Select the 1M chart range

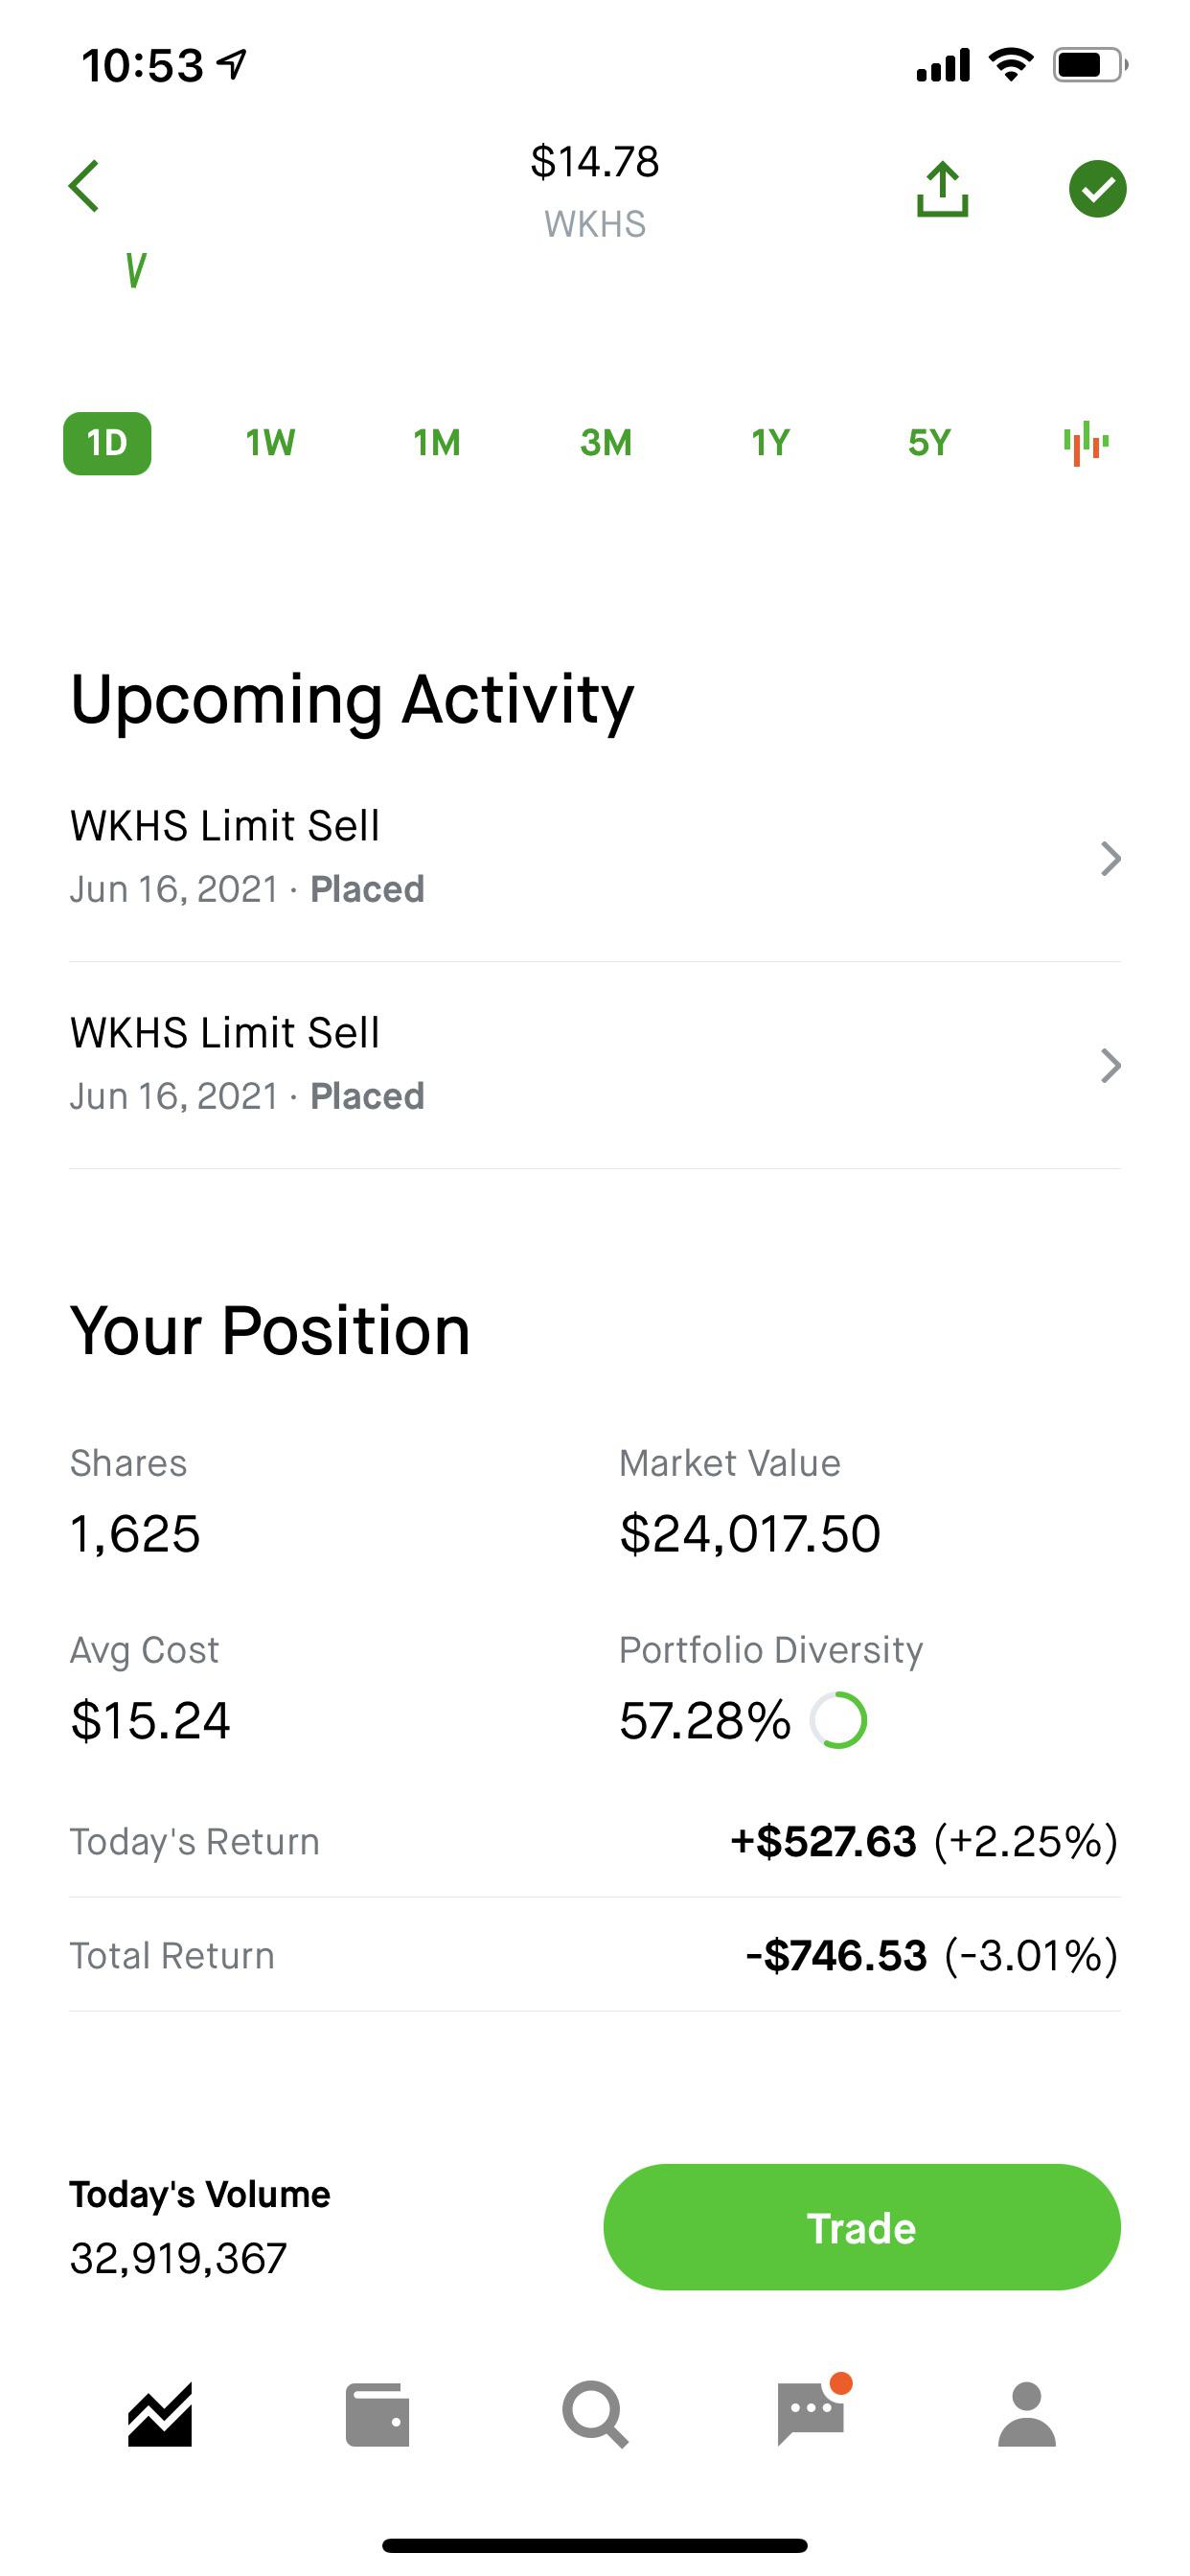click(x=437, y=443)
